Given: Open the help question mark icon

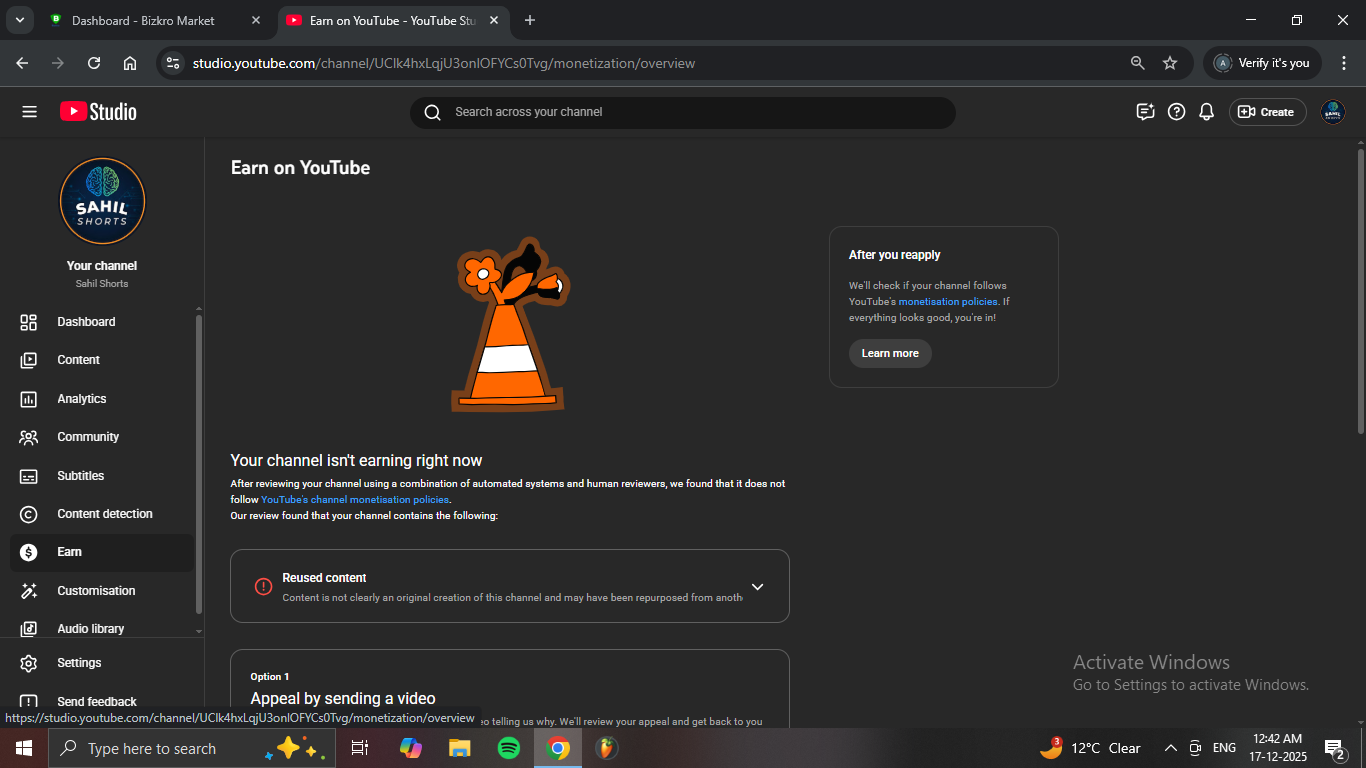Looking at the screenshot, I should point(1177,112).
